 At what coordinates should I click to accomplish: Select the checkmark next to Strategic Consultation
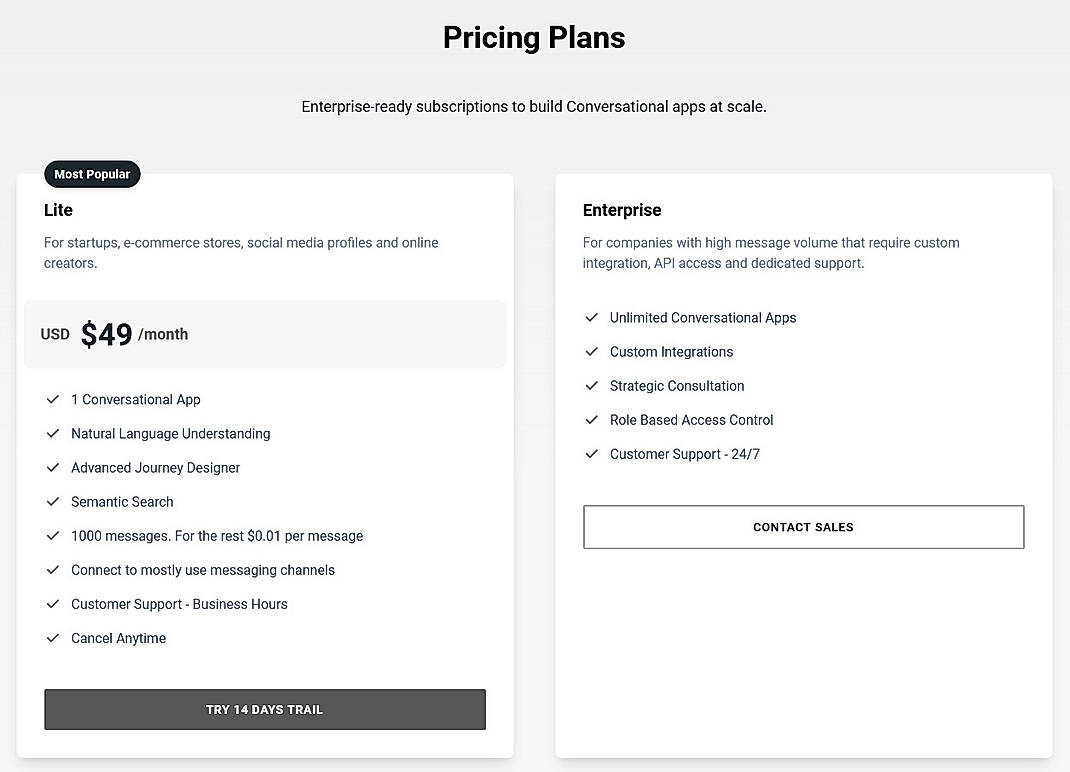[x=591, y=385]
